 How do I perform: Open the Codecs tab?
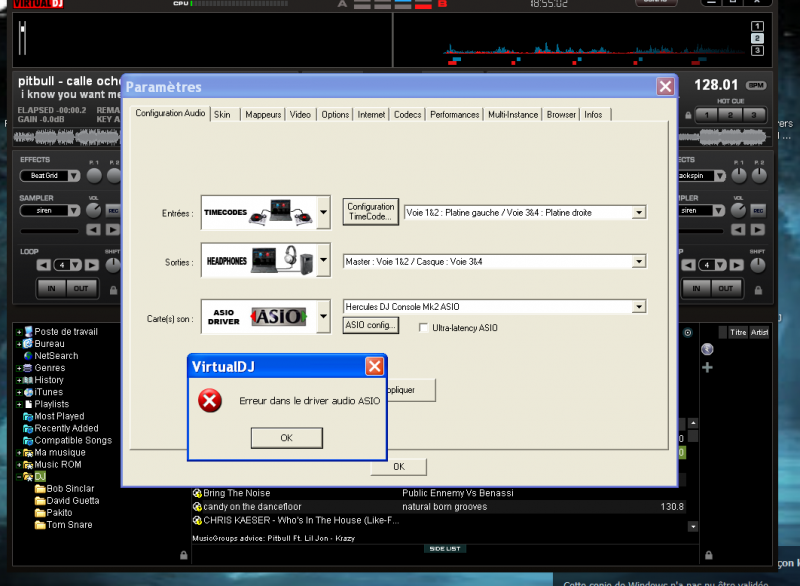407,115
